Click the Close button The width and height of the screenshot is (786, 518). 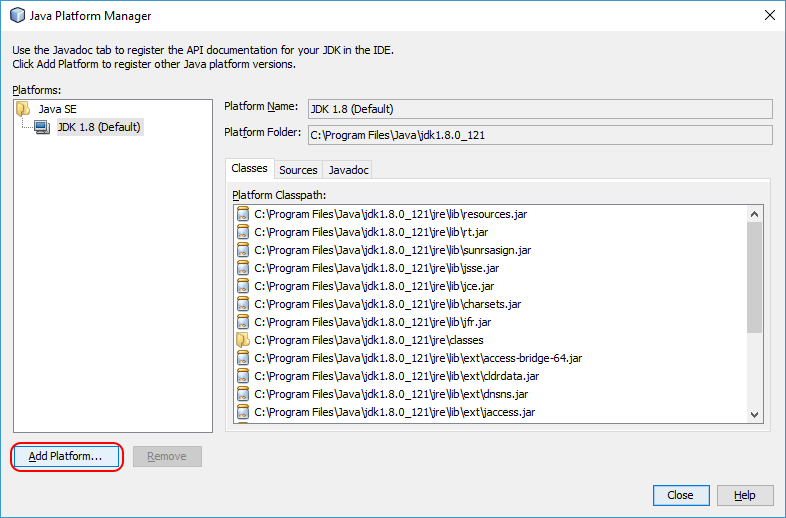680,495
